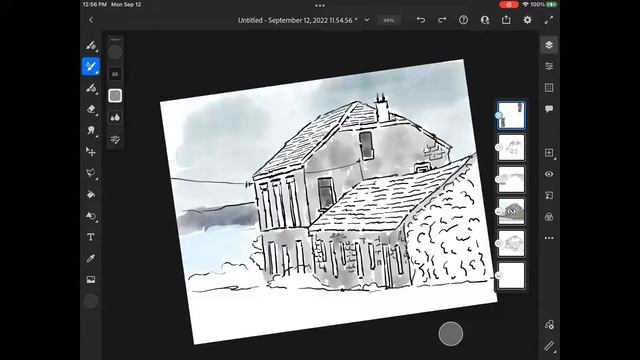Open the ruler drawing aid

pos(549,346)
